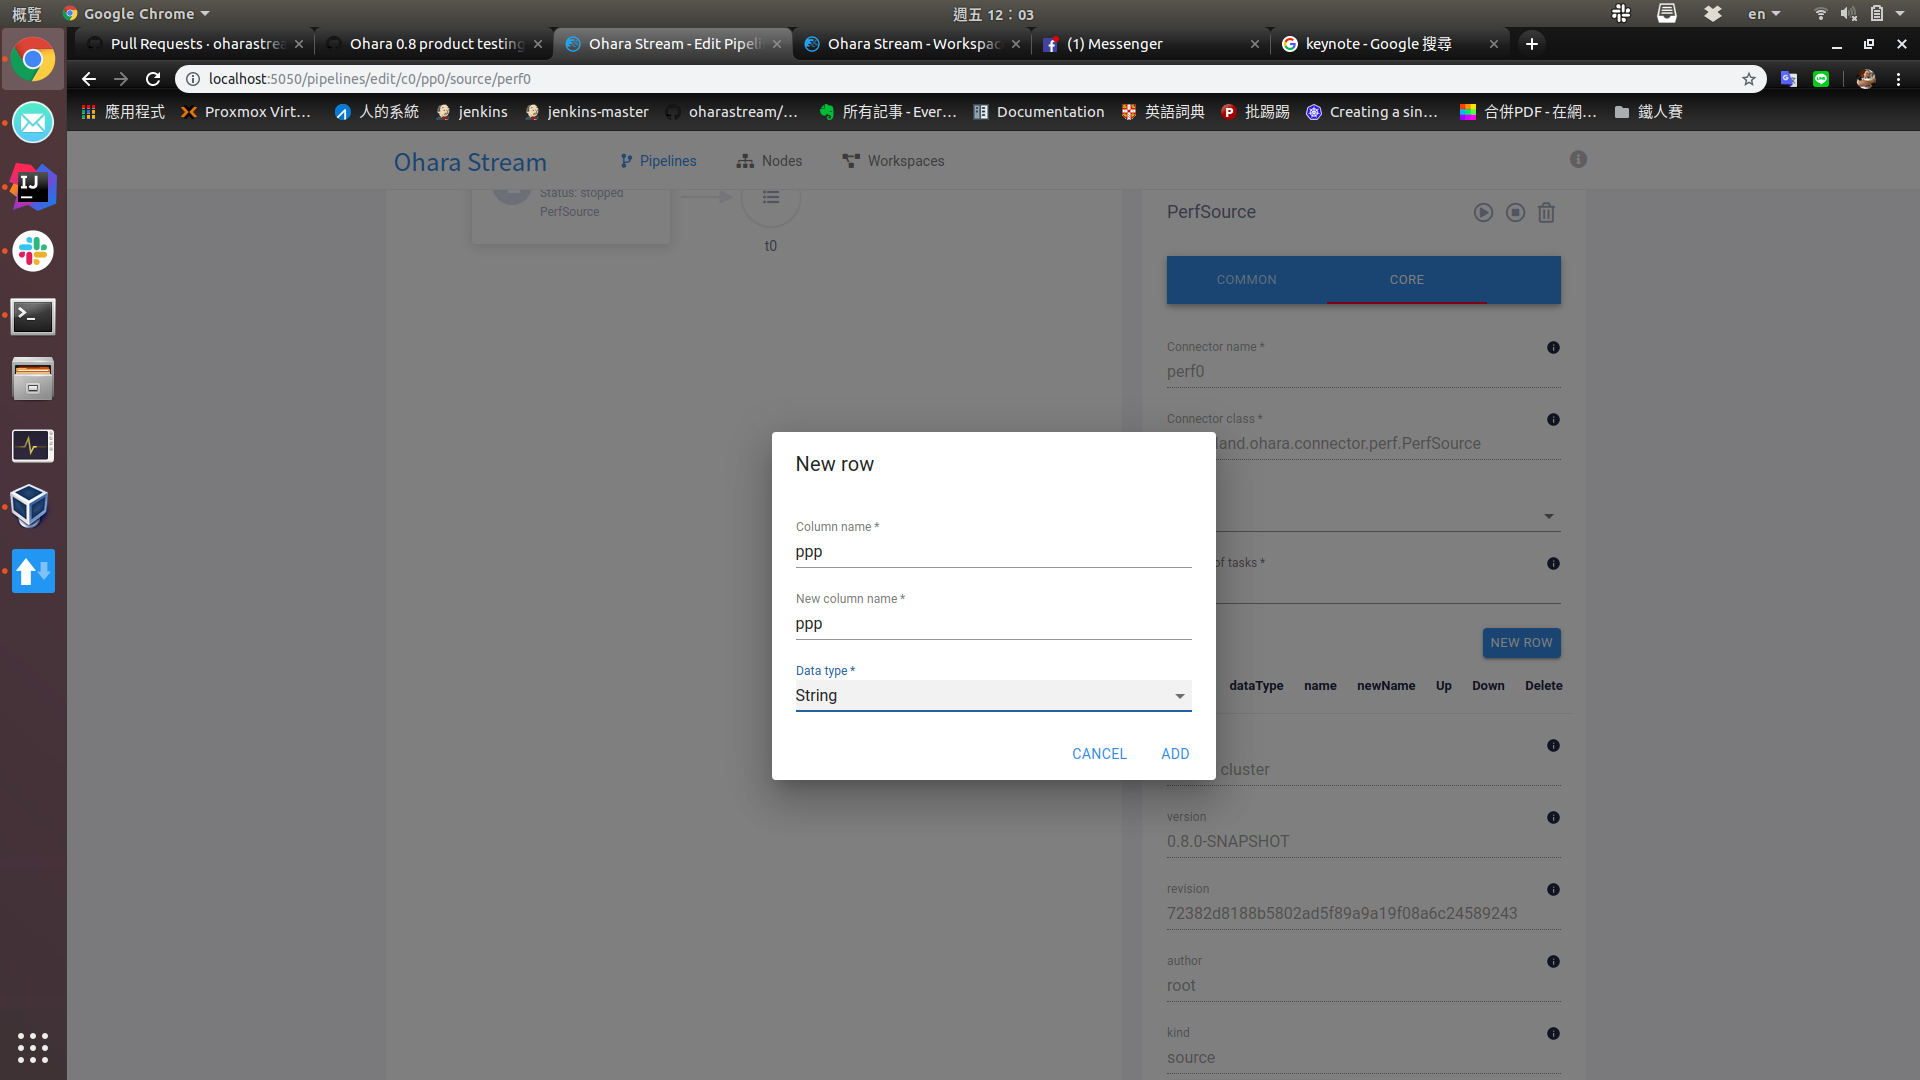Switch to the Messenger tab

(1151, 44)
